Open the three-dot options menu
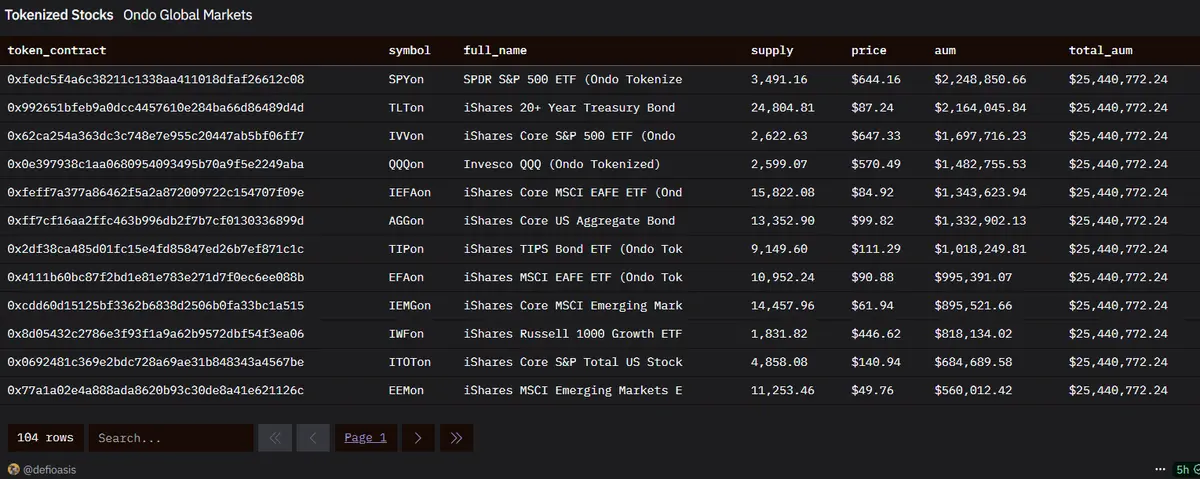This screenshot has width=1200, height=479. click(1160, 468)
